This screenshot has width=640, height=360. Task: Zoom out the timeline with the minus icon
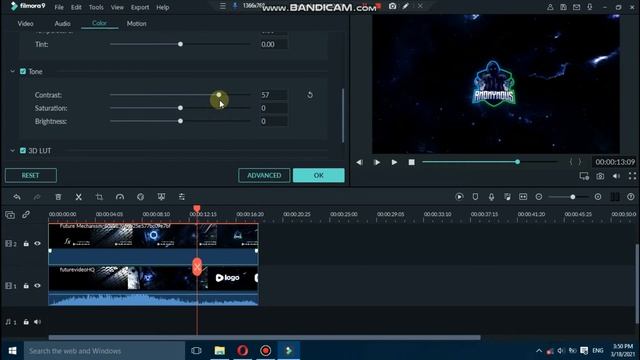(x=539, y=197)
